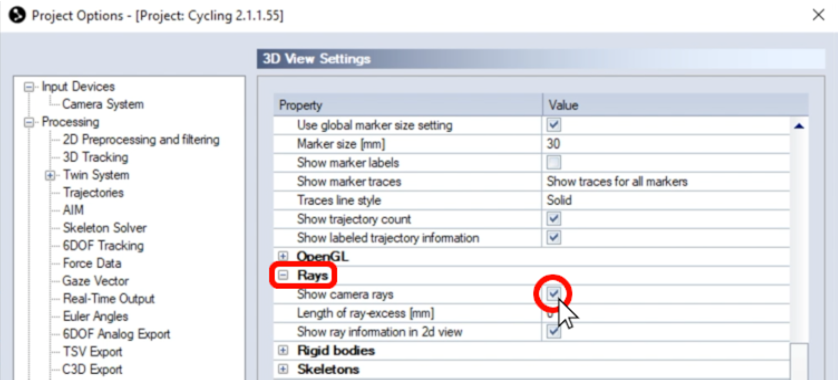Select Input Devices tree label
Viewport: 838px width, 381px height.
pyautogui.click(x=78, y=87)
